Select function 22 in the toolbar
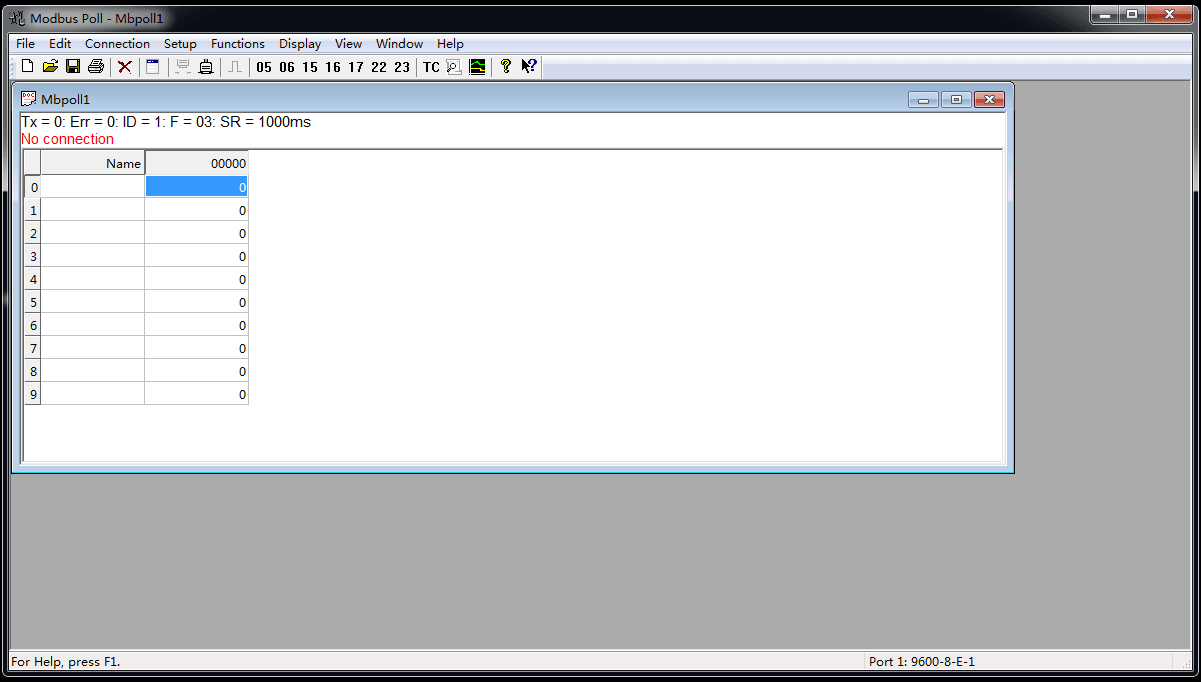 pos(379,67)
